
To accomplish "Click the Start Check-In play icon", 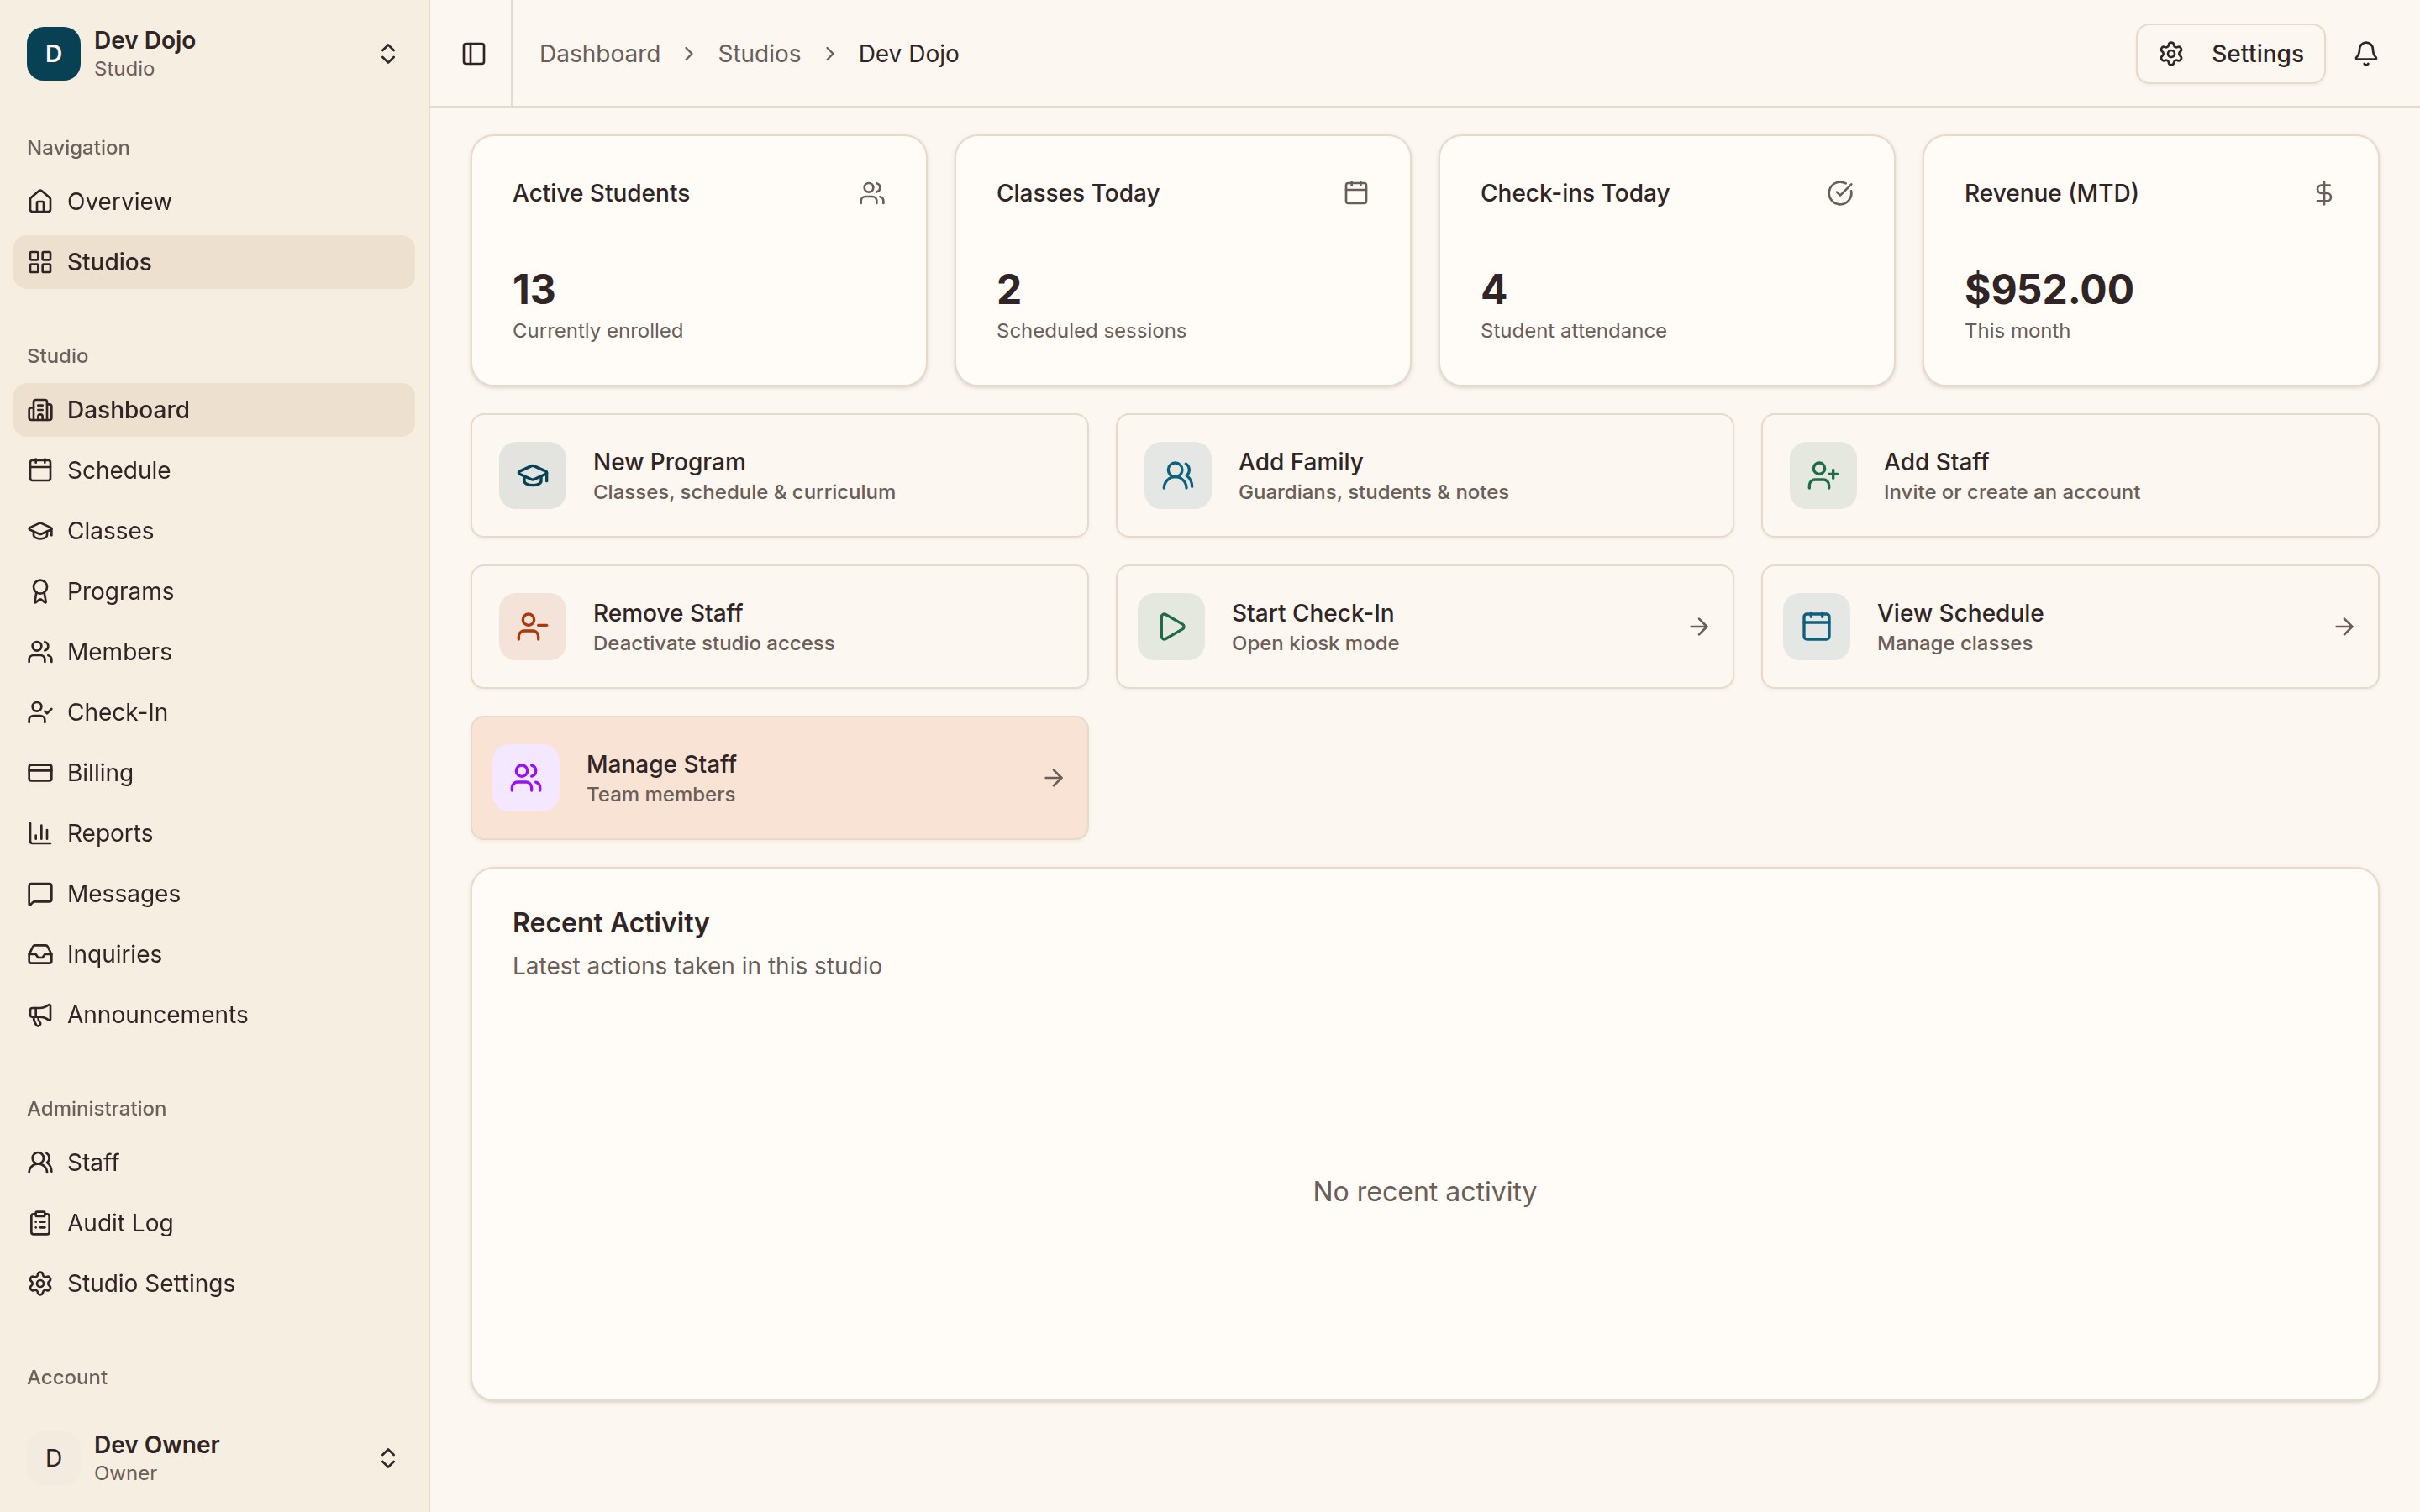I will point(1171,627).
